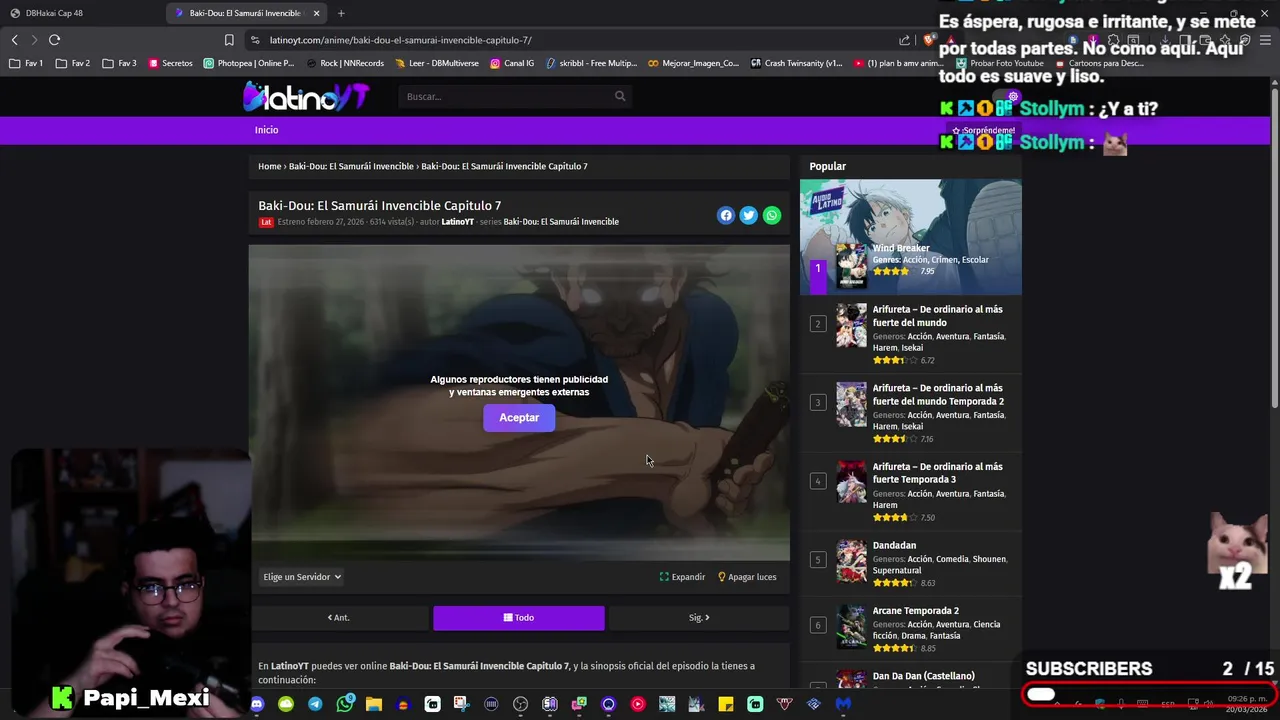Image resolution: width=1280 pixels, height=720 pixels.
Task: Toggle Expandir player size
Action: click(682, 577)
